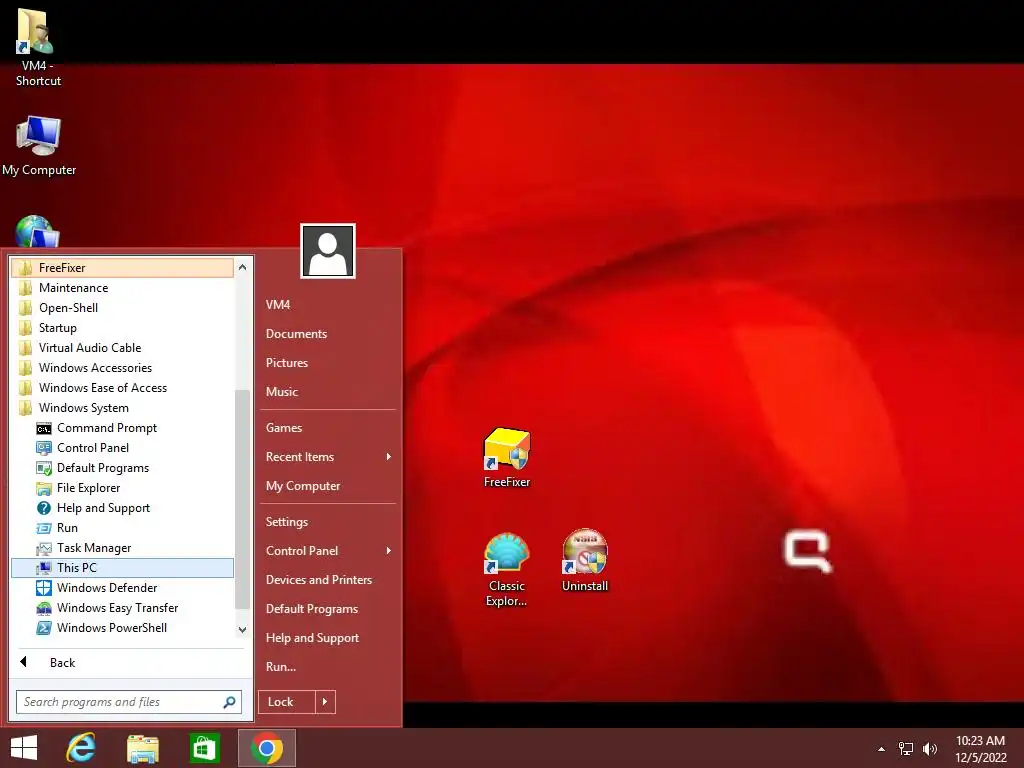Open the Open-Shell folder
Image resolution: width=1024 pixels, height=768 pixels.
point(122,308)
